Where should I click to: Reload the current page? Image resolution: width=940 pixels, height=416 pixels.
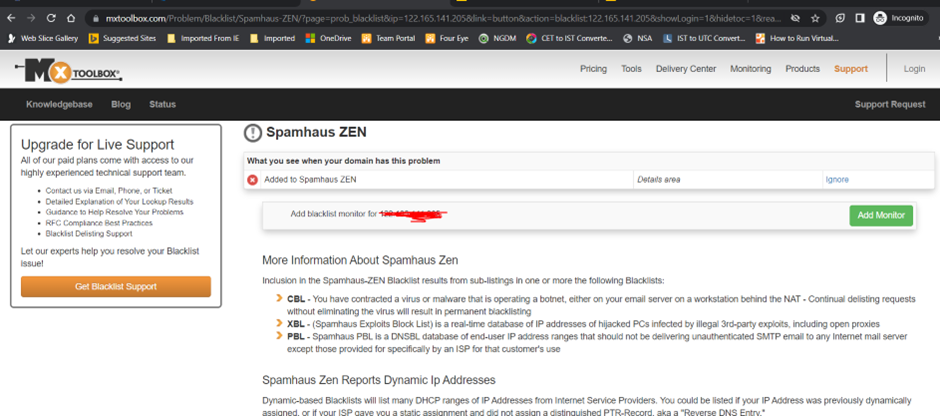click(51, 18)
